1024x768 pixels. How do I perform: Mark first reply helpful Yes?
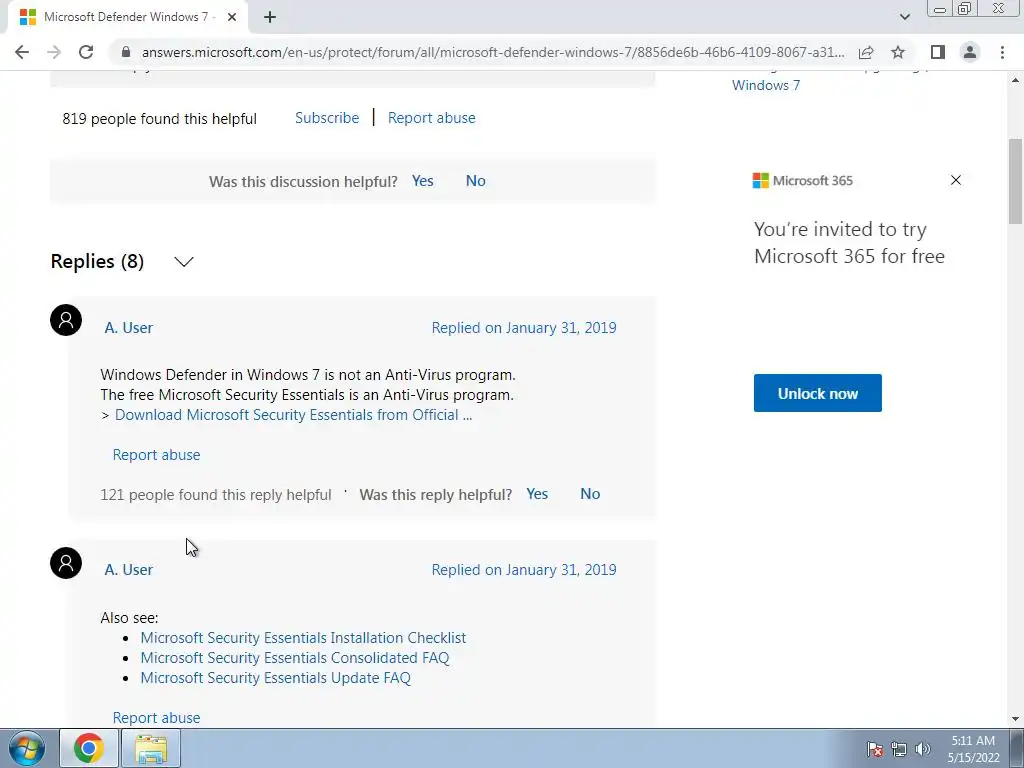click(x=537, y=494)
